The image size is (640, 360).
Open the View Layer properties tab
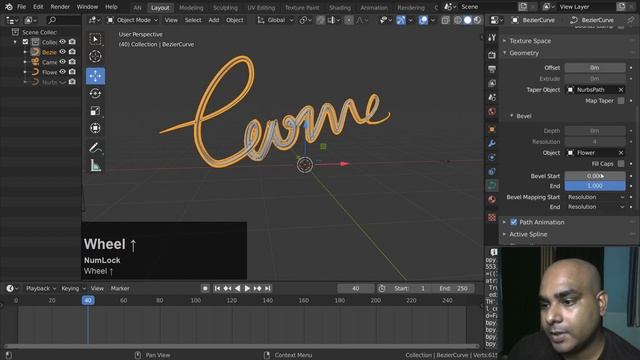(x=492, y=83)
